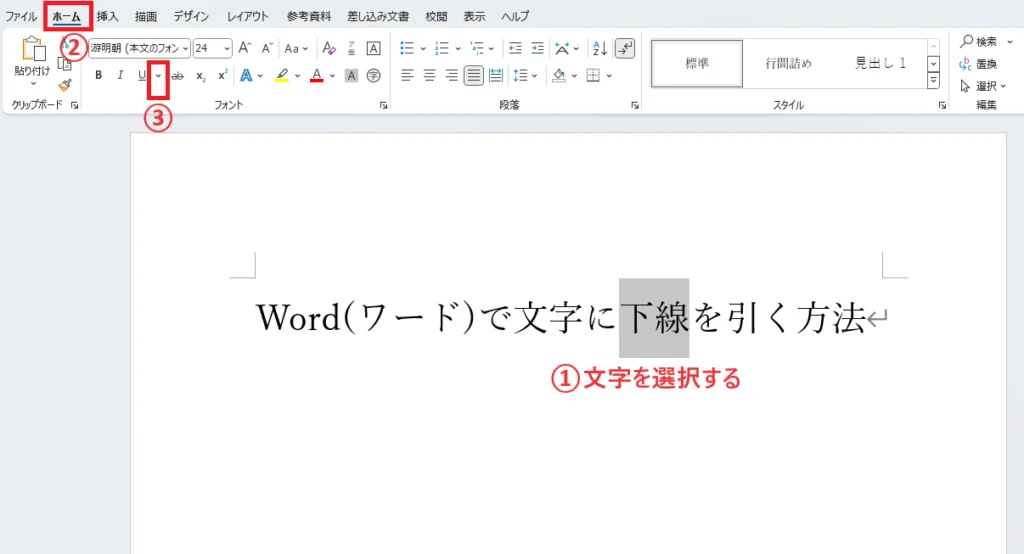Open the ファイル tab
The width and height of the screenshot is (1024, 554).
click(21, 16)
